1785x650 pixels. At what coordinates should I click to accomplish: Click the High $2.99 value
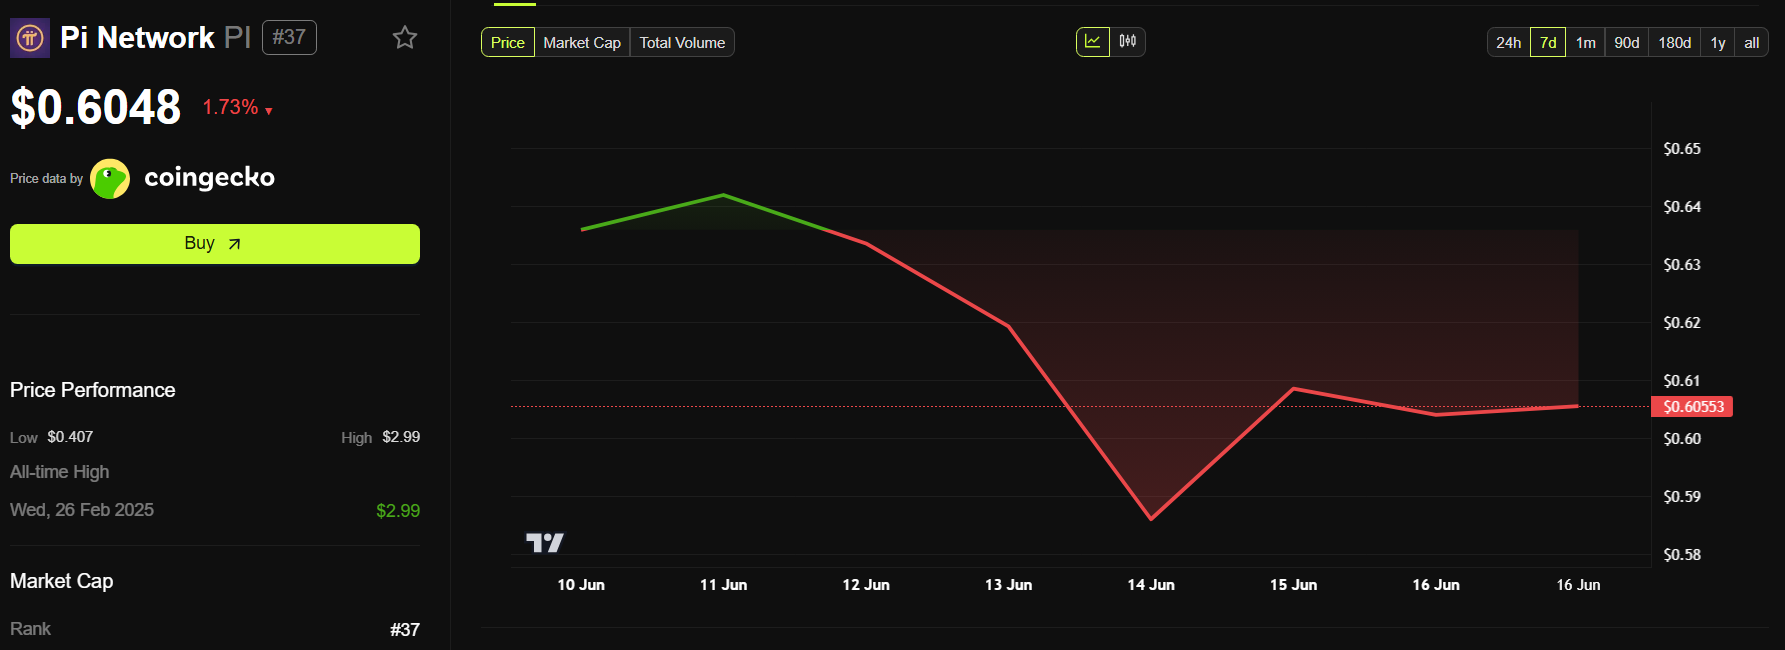tap(401, 437)
